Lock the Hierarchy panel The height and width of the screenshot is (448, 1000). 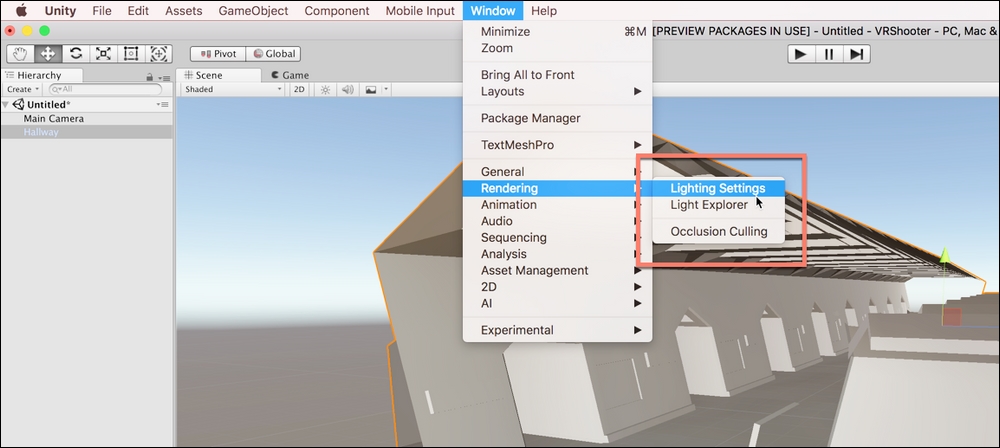(149, 77)
